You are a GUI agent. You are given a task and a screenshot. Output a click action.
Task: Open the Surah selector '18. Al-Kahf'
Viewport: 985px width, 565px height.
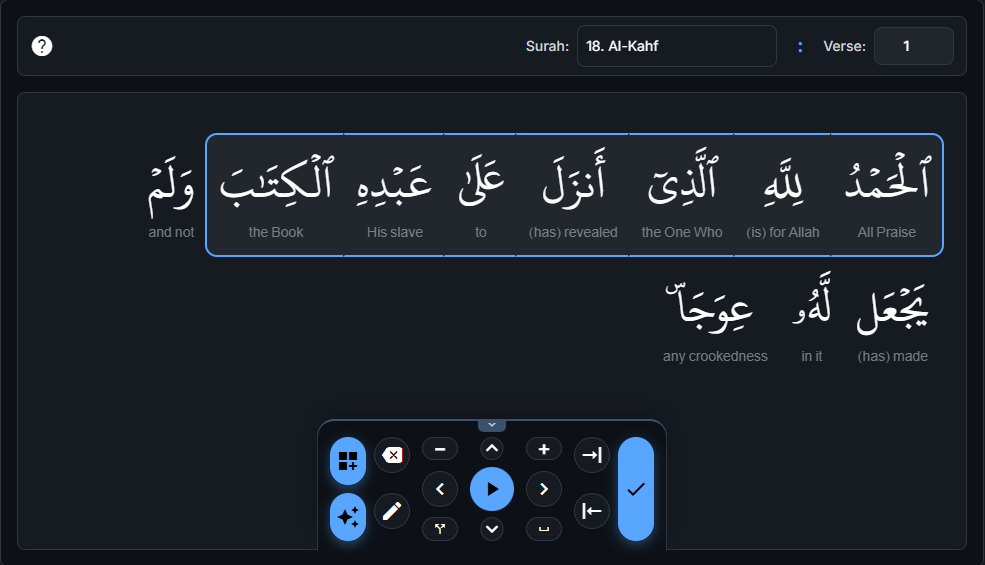pyautogui.click(x=677, y=46)
